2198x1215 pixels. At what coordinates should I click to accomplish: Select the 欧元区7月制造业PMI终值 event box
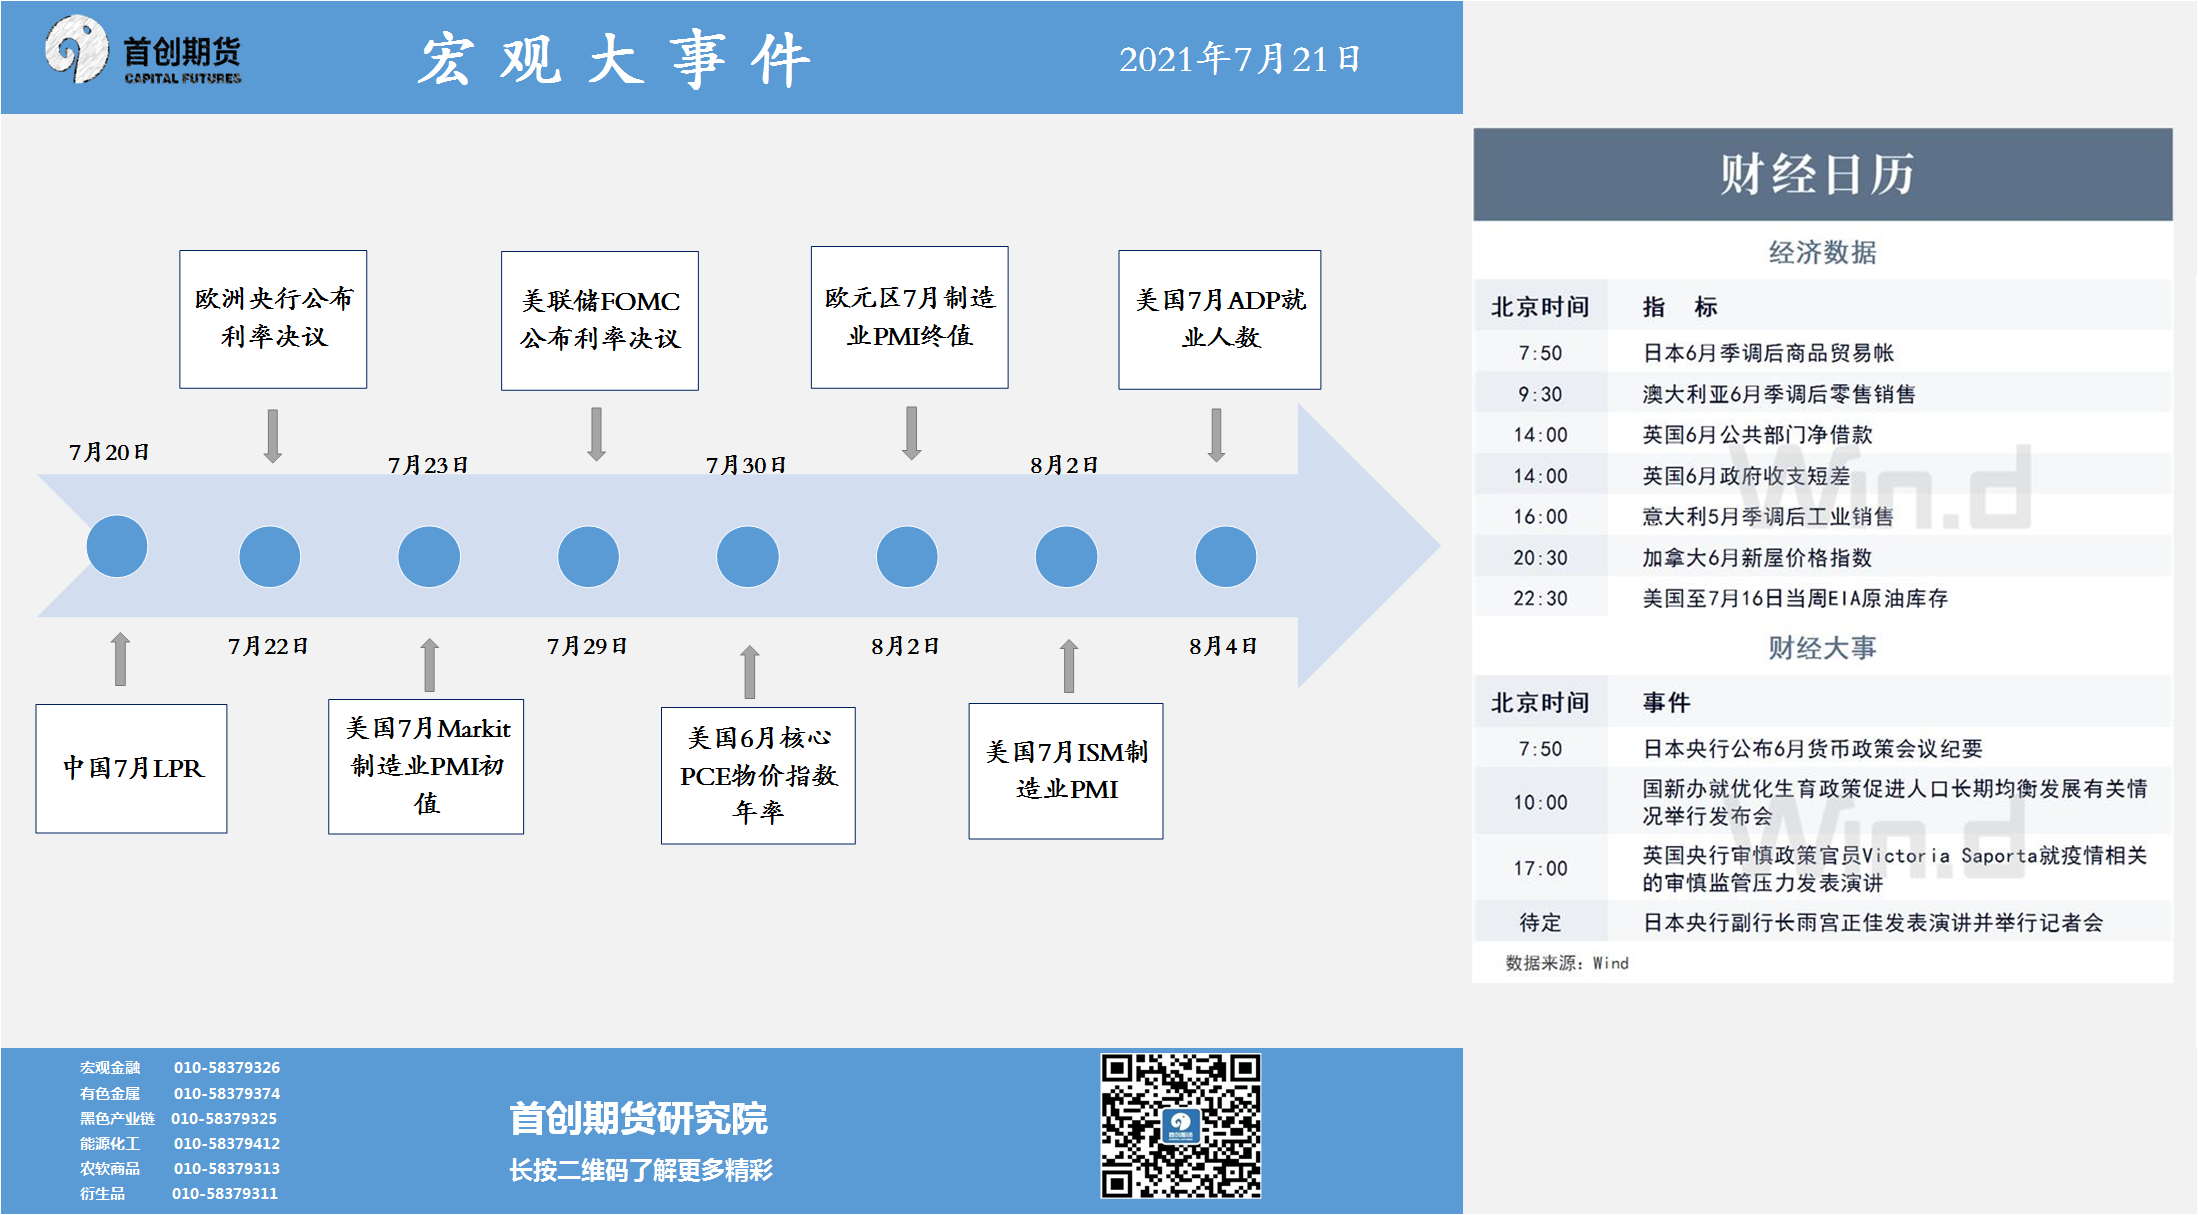(910, 317)
